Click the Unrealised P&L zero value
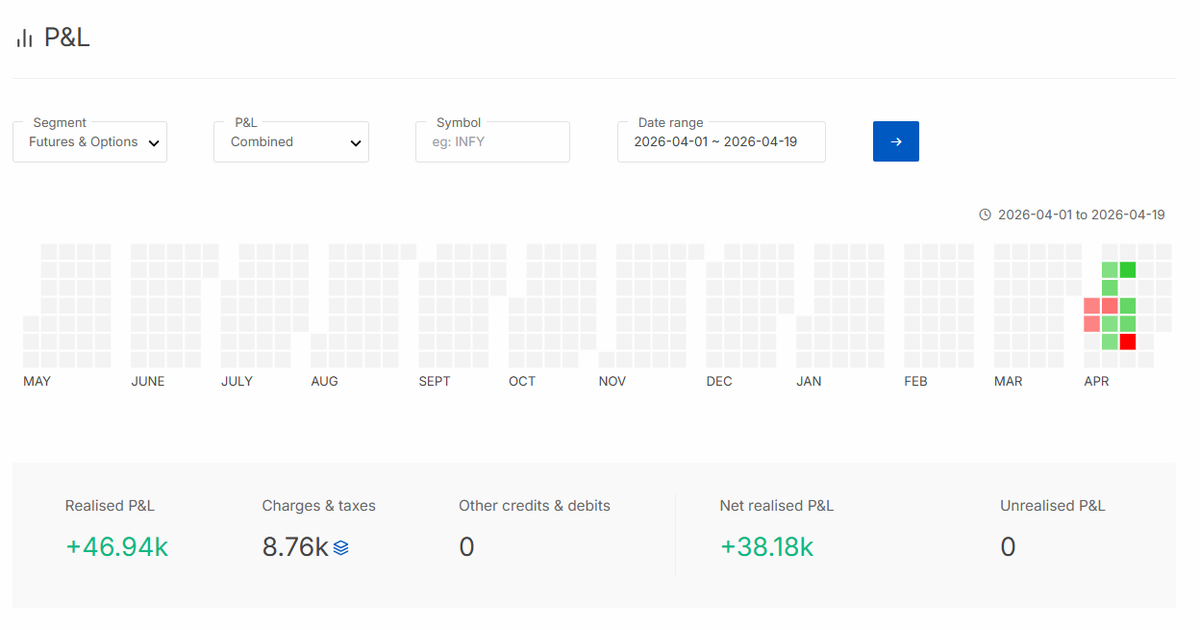Viewport: 1200px width, 630px height. (x=1008, y=547)
